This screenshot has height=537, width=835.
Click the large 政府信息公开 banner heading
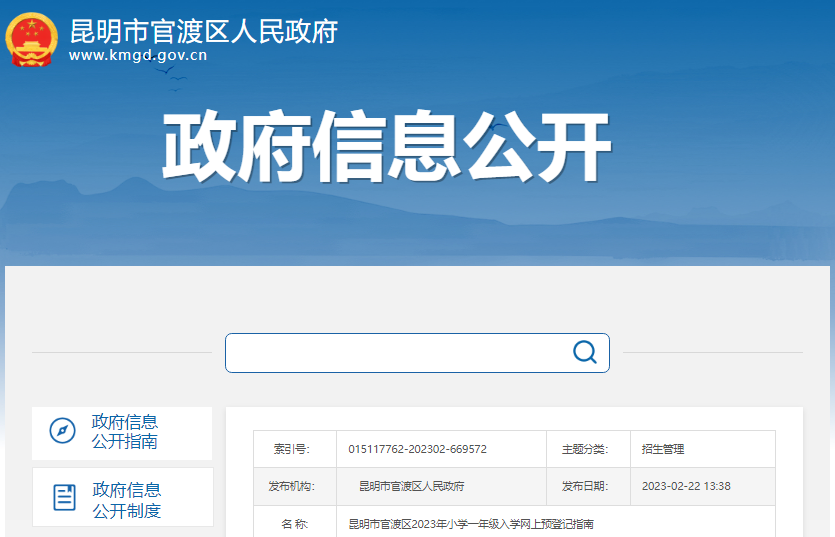(386, 148)
